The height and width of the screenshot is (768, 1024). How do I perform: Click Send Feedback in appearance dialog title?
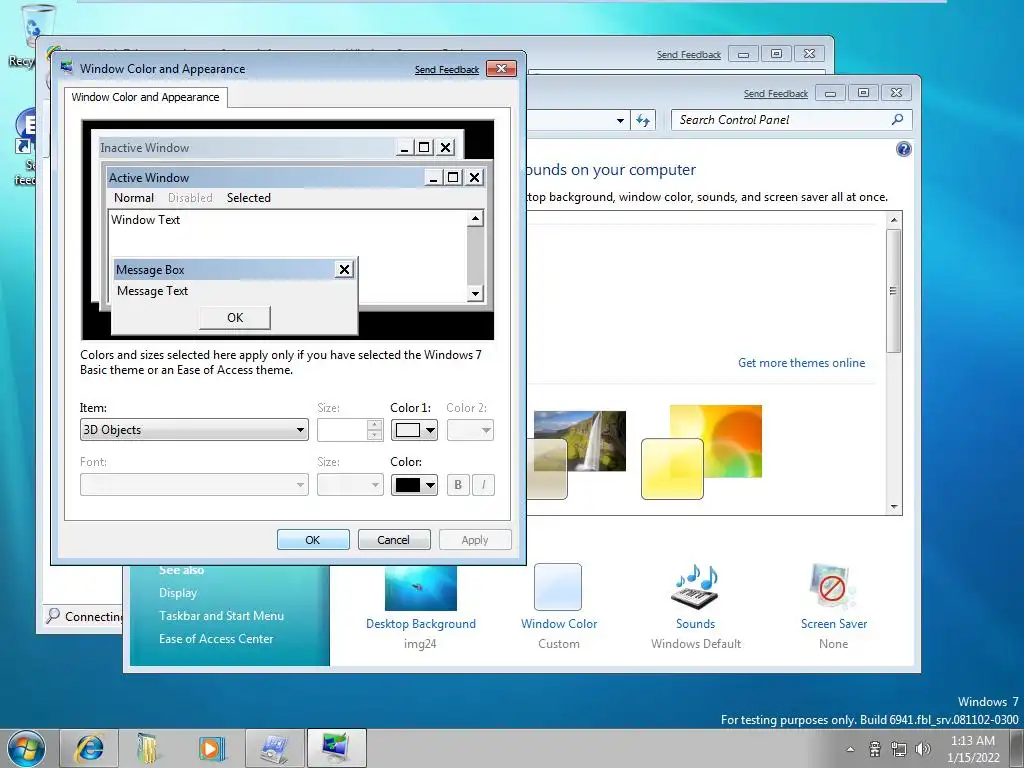point(447,69)
